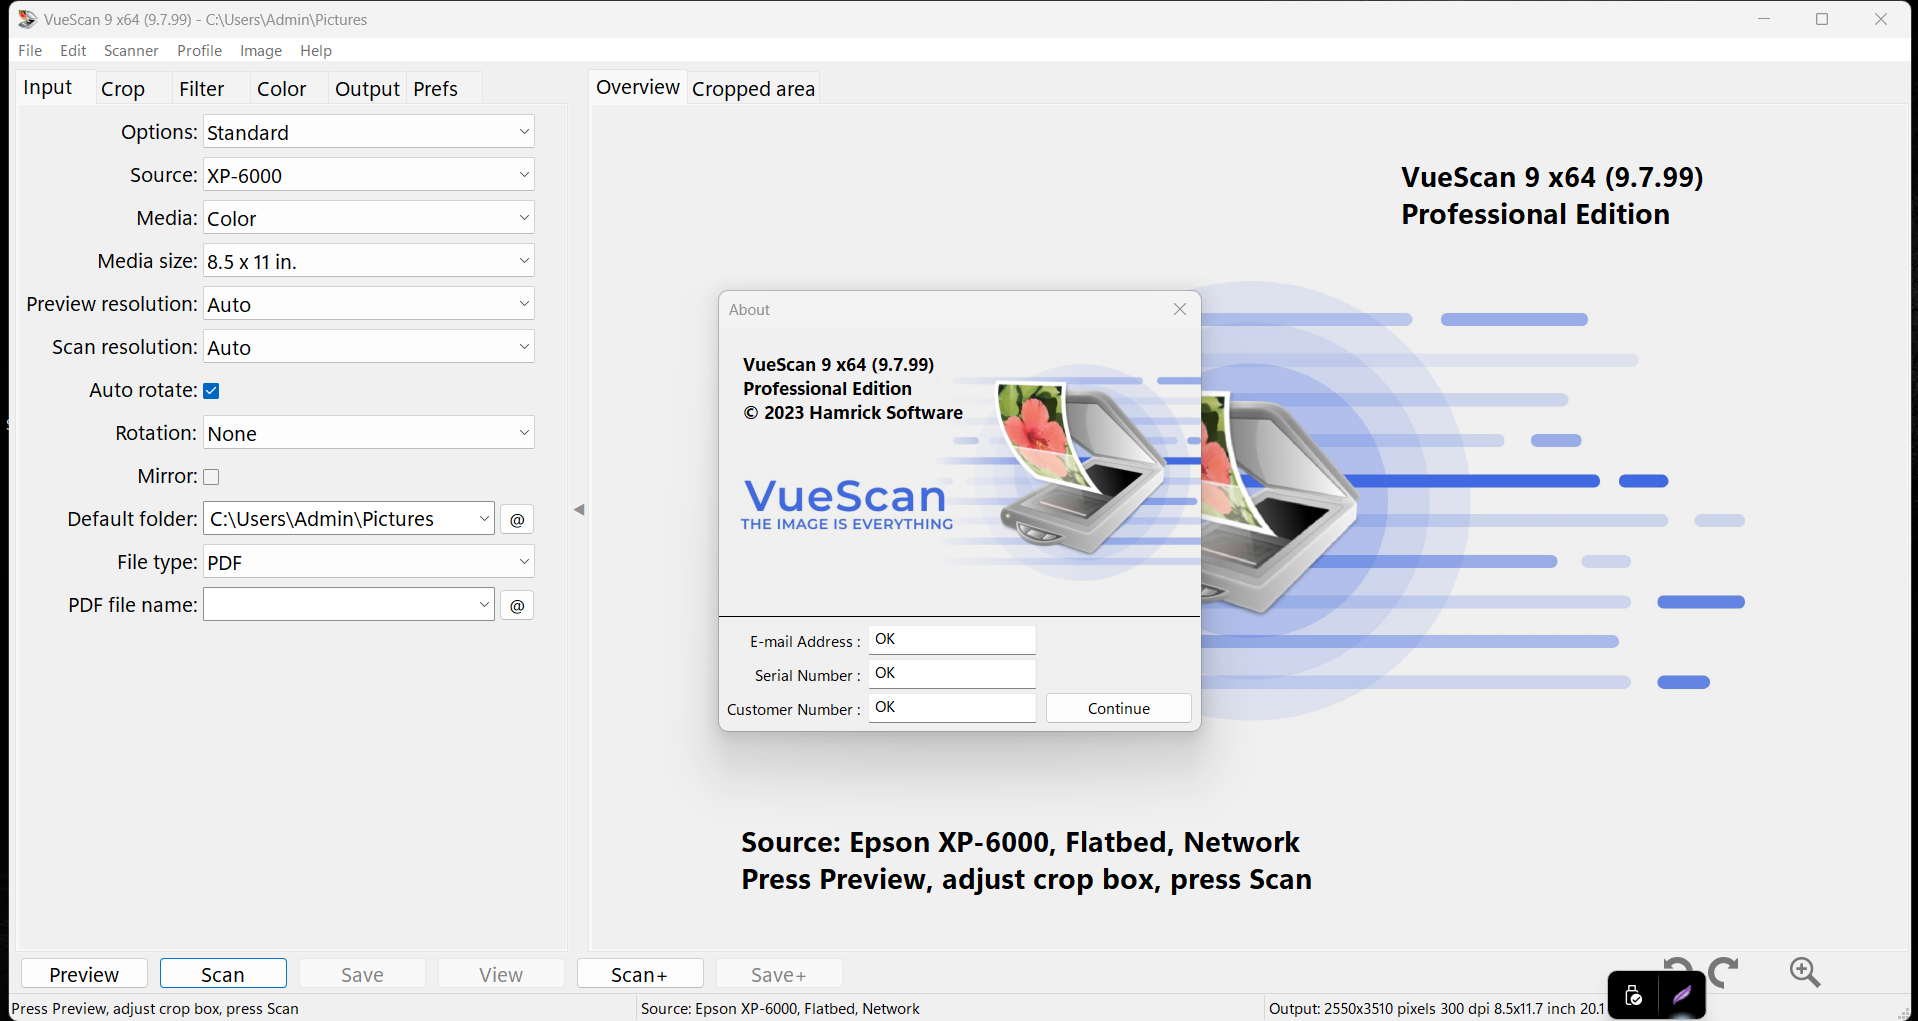This screenshot has height=1021, width=1918.
Task: Click the Preview button
Action: tap(84, 974)
